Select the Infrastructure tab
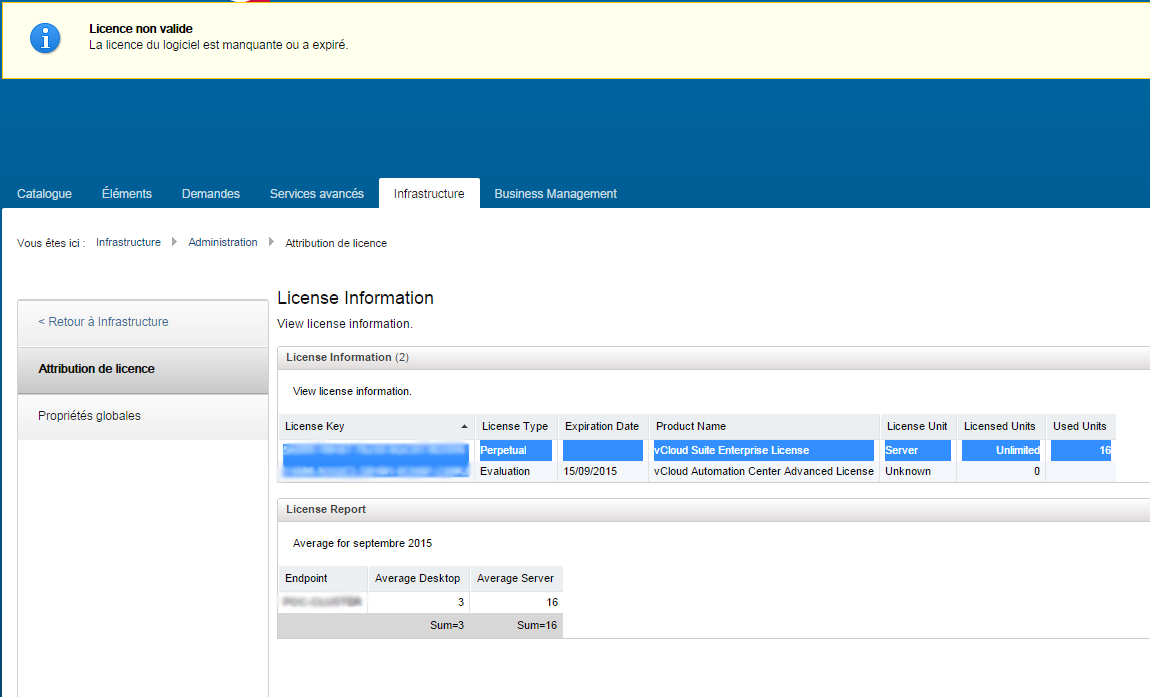The image size is (1150, 697). pyautogui.click(x=429, y=194)
